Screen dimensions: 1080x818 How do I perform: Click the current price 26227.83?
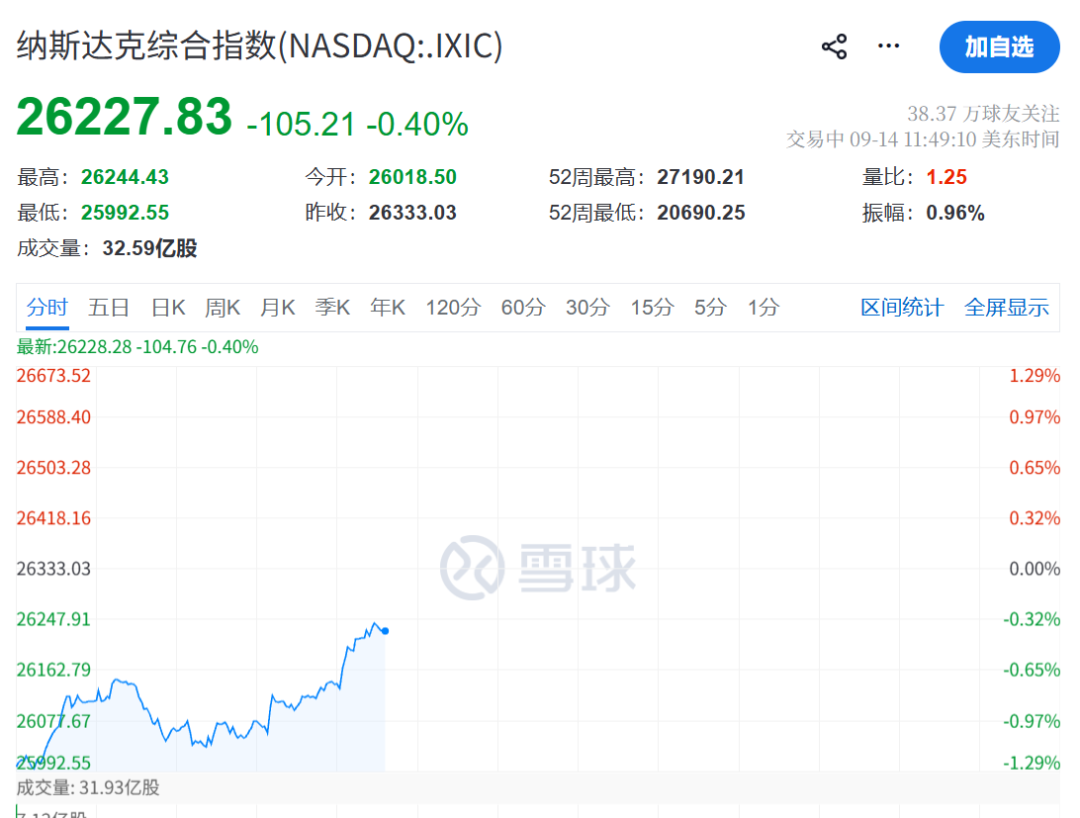pyautogui.click(x=125, y=116)
